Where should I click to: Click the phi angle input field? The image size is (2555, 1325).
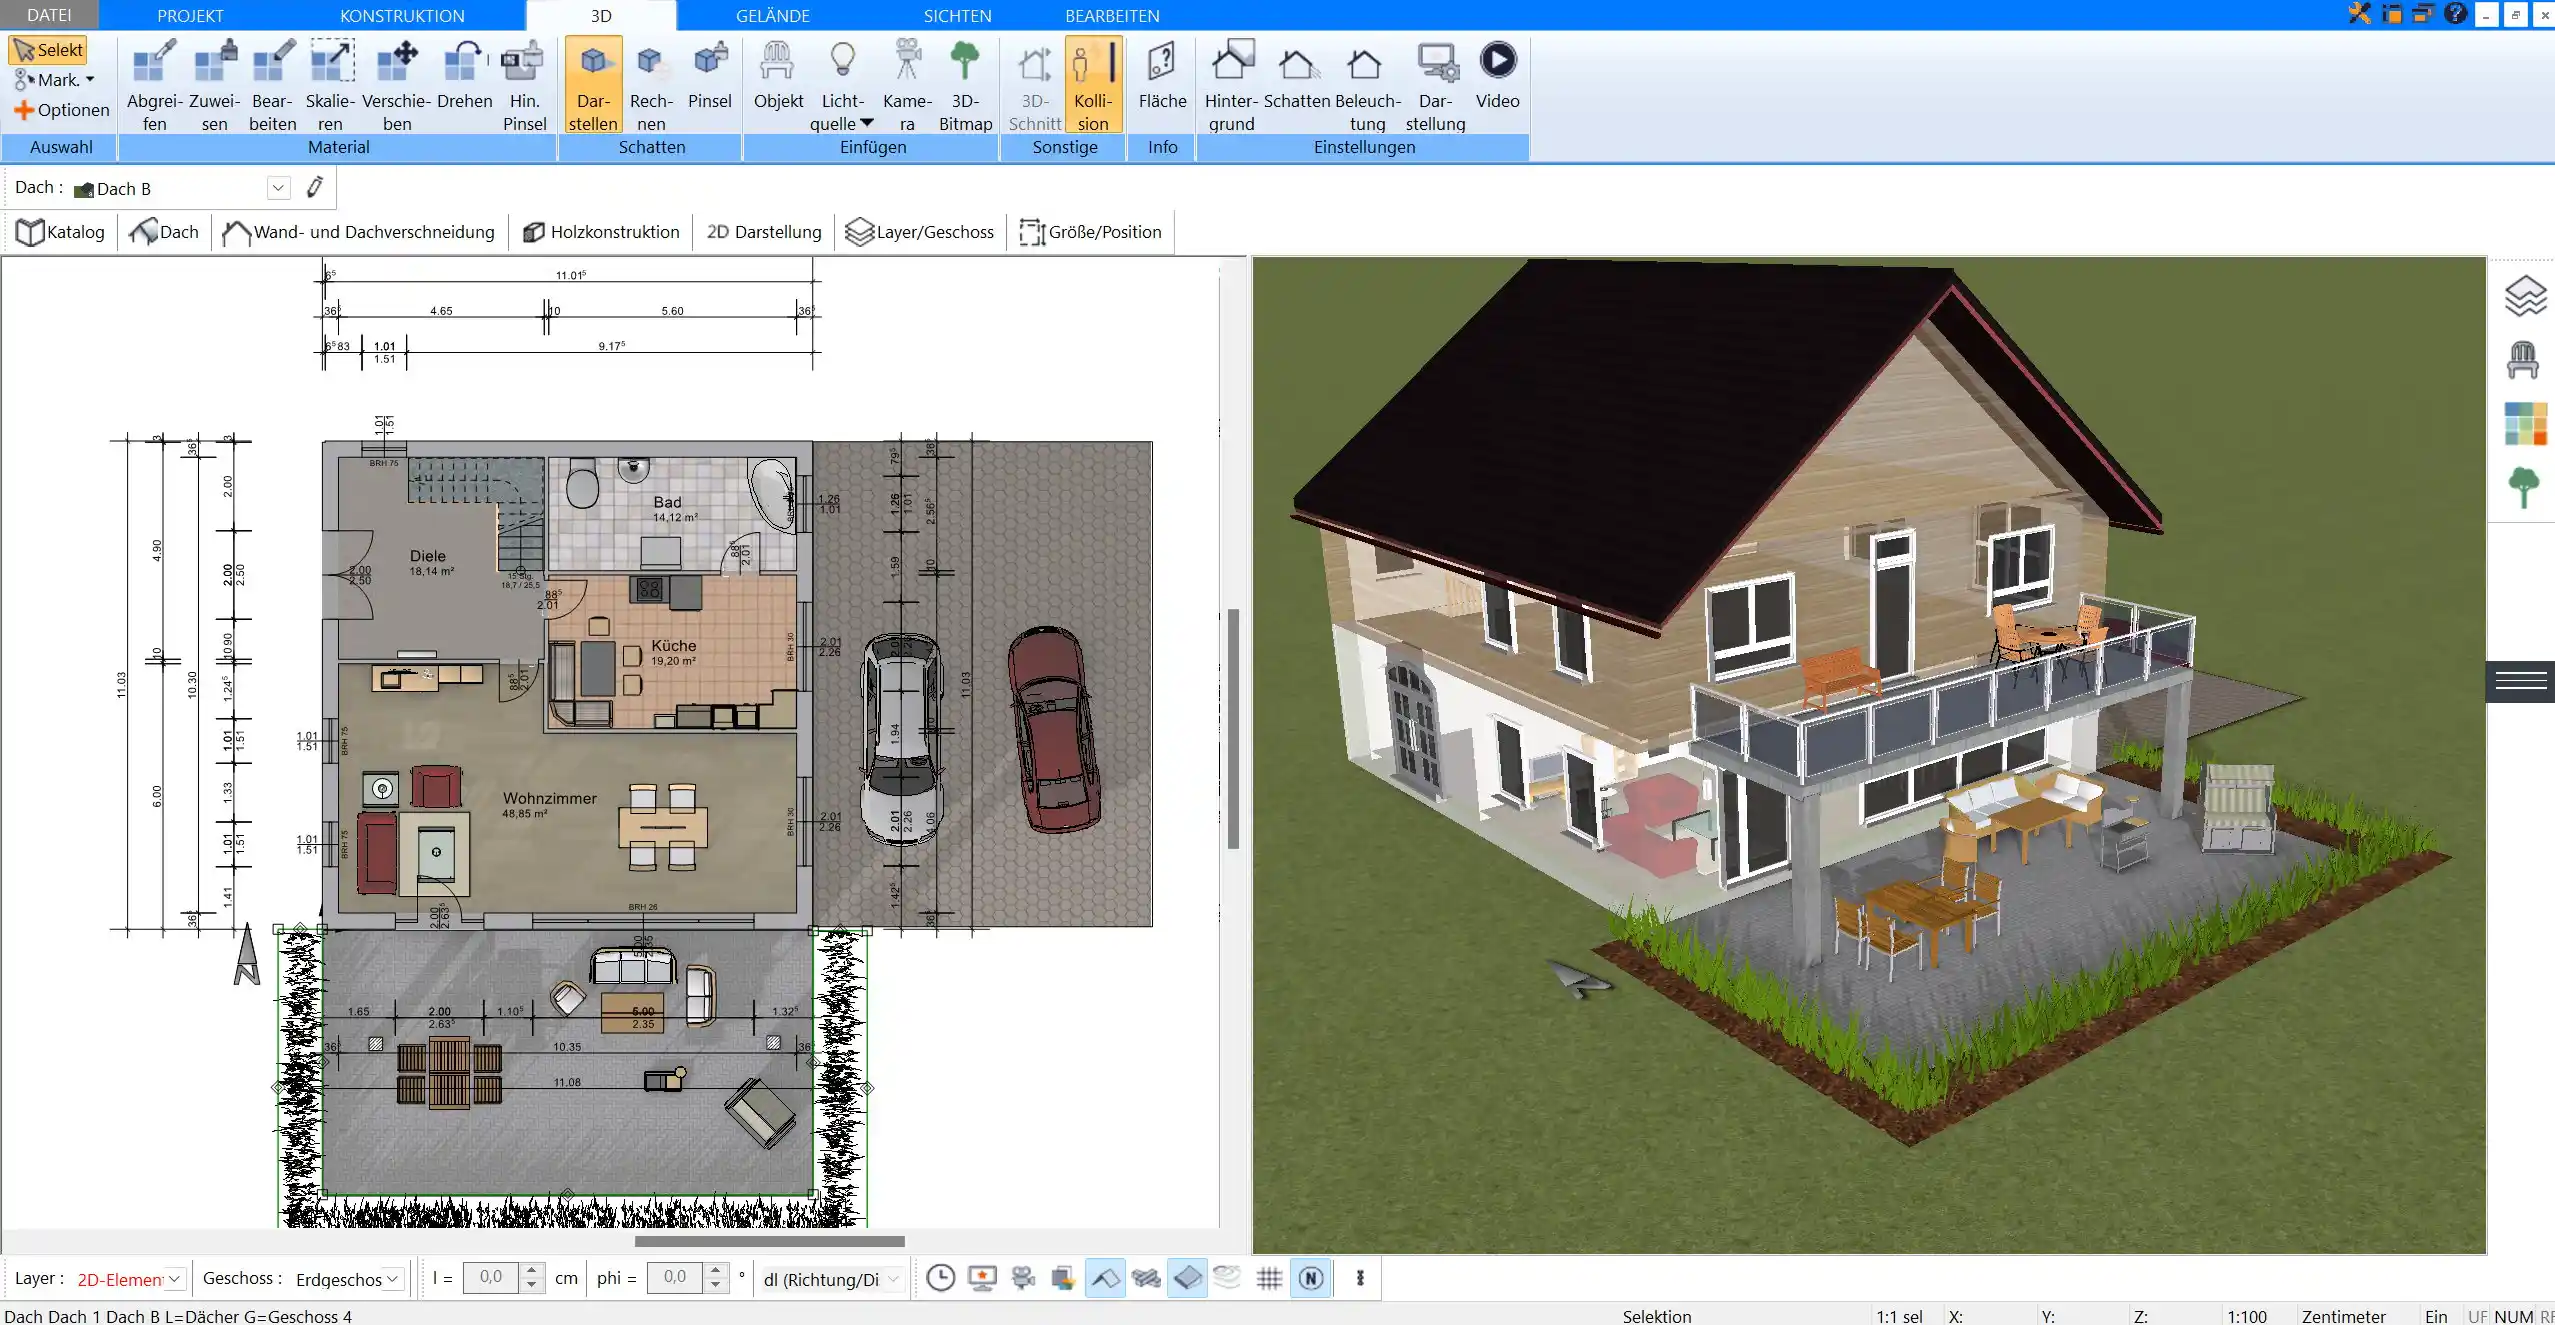(x=675, y=1277)
